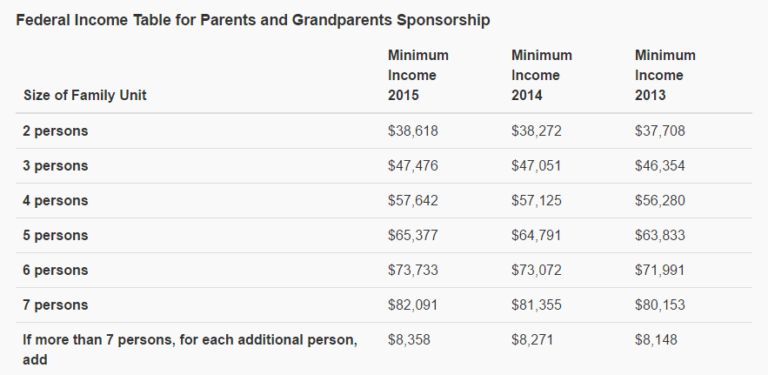
Task: Click the $38,618 value for 2015
Action: pos(413,131)
